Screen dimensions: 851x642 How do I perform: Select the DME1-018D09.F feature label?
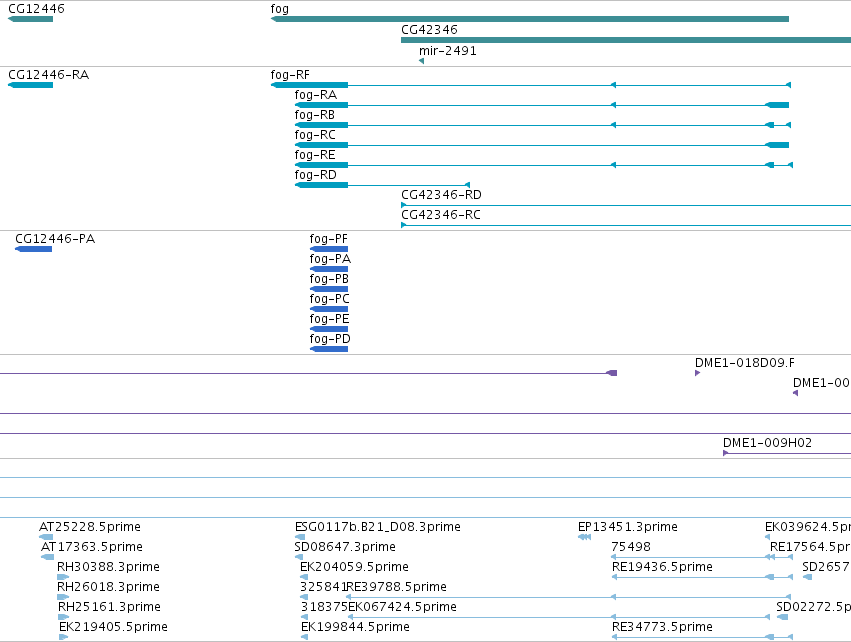[745, 363]
